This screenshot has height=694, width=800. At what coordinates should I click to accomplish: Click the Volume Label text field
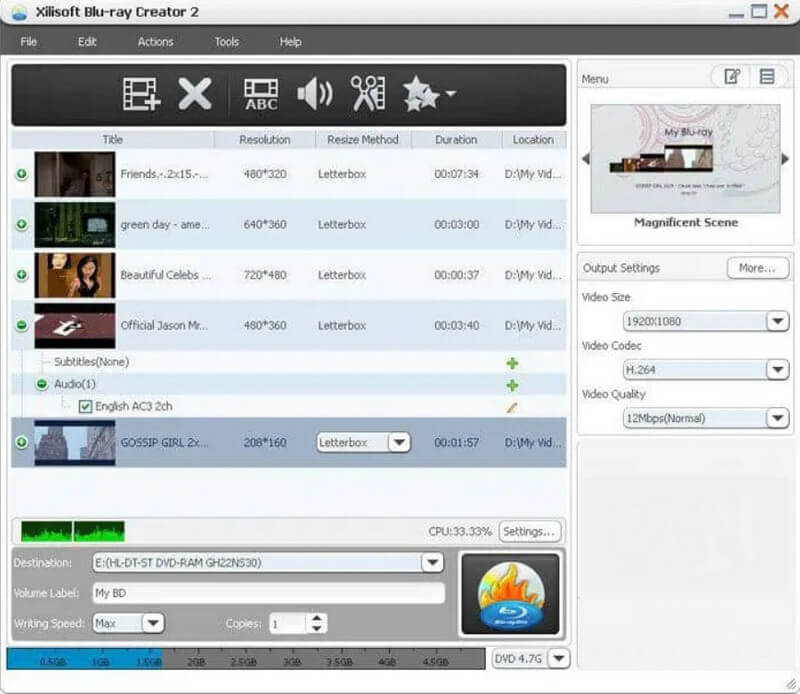(269, 593)
